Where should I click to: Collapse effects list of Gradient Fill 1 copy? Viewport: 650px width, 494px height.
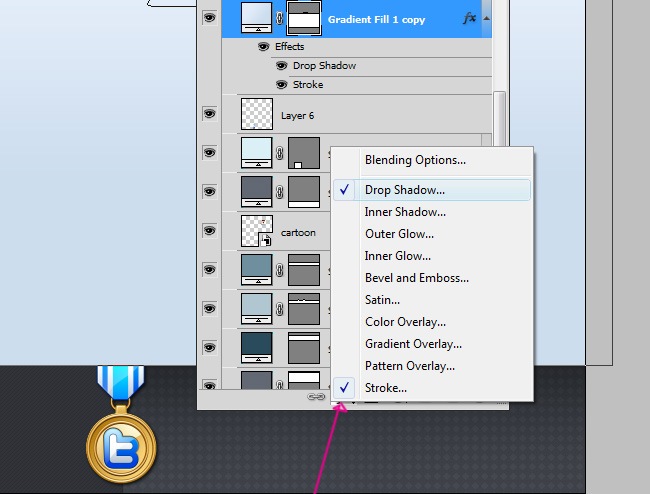(487, 18)
